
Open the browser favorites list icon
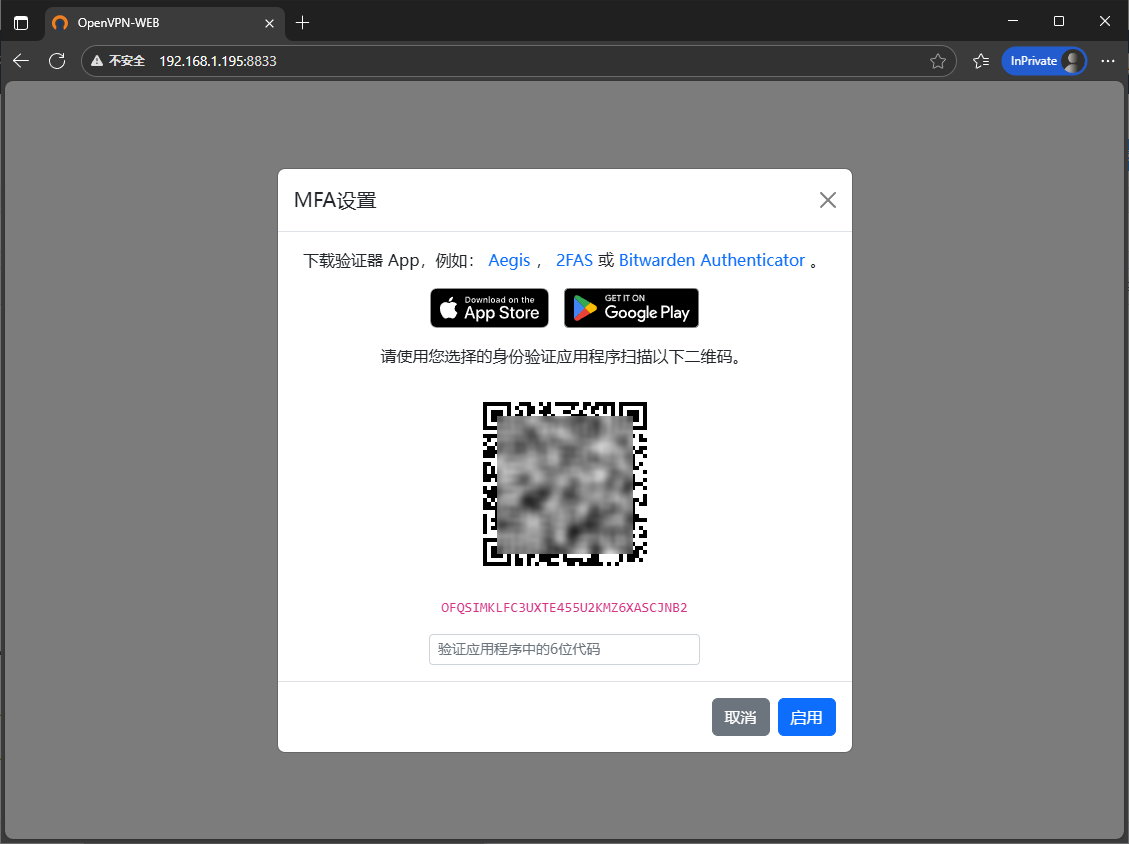tap(981, 61)
